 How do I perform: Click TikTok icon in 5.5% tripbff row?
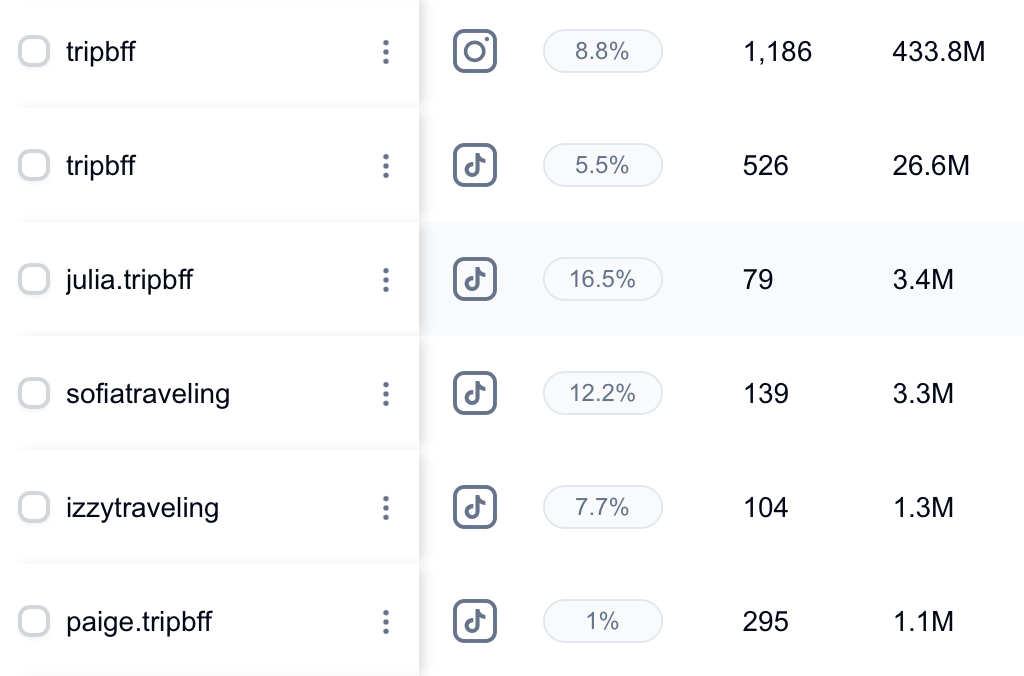point(475,165)
